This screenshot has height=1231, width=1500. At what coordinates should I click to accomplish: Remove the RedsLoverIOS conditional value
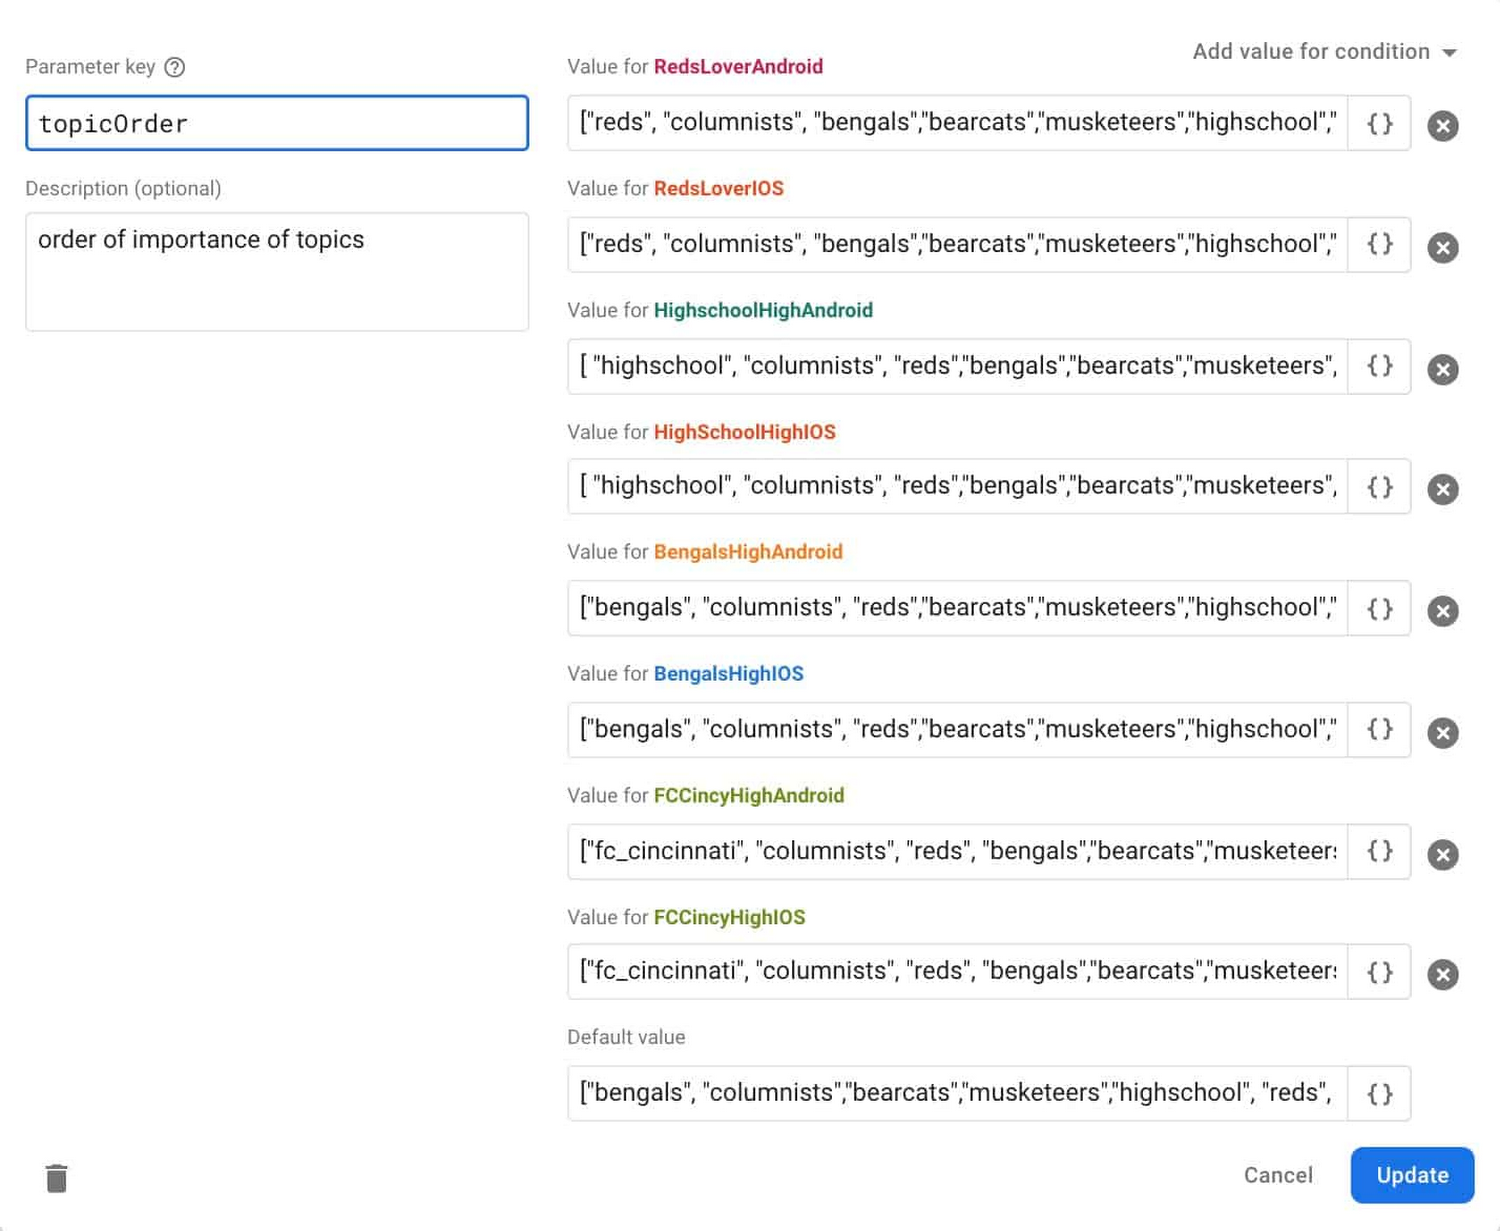coord(1442,247)
